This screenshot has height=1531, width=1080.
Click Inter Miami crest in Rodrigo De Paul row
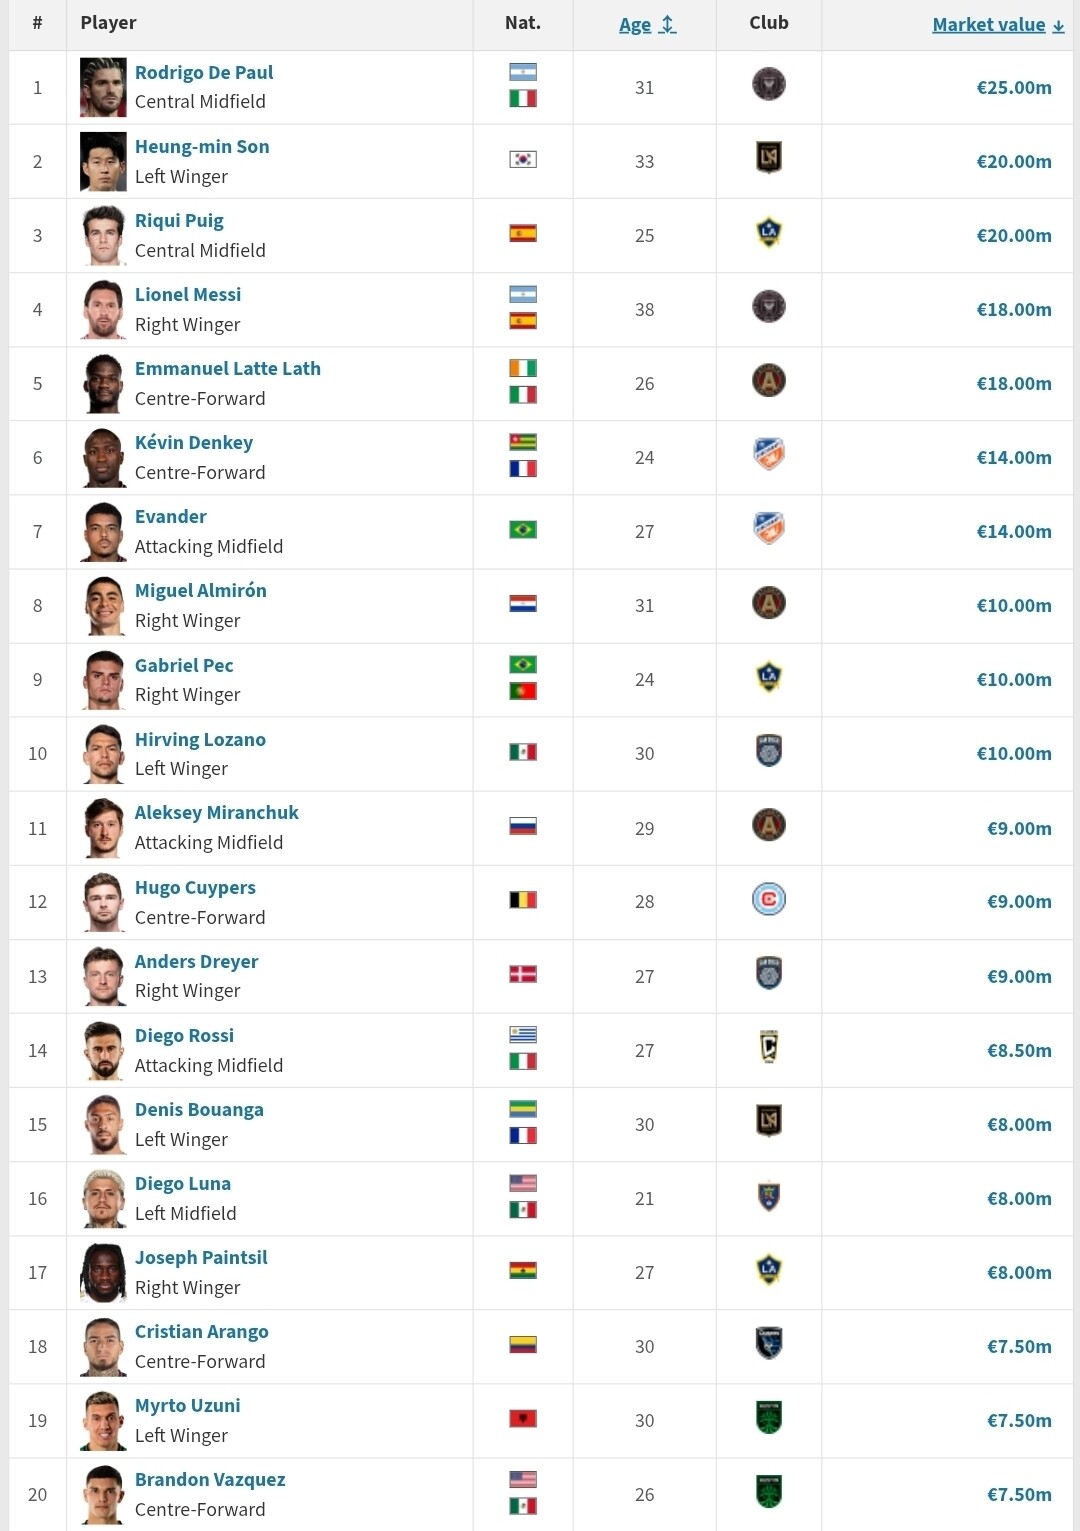point(768,85)
